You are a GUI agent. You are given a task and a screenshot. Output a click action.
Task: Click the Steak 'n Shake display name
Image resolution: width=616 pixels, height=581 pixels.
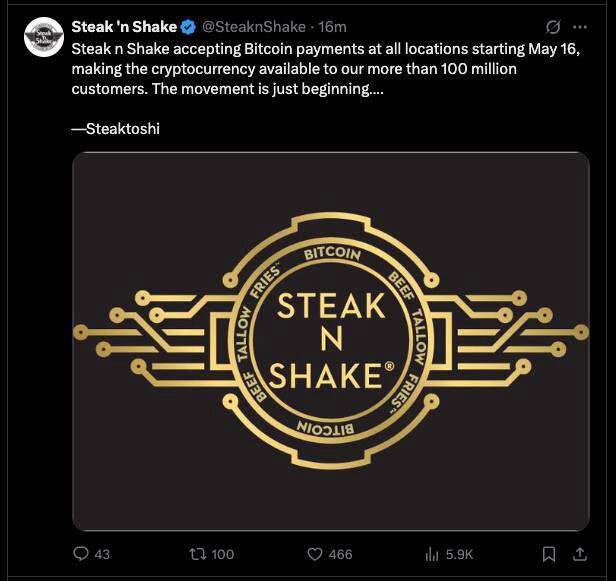point(124,27)
